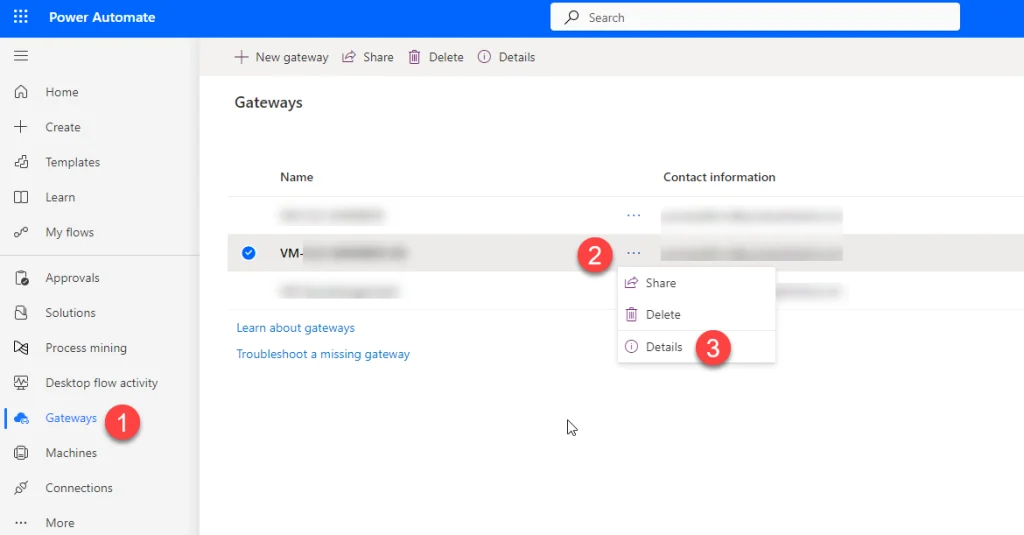Screen dimensions: 1024x535
Task: Click the Contact information column header
Action: [x=719, y=177]
